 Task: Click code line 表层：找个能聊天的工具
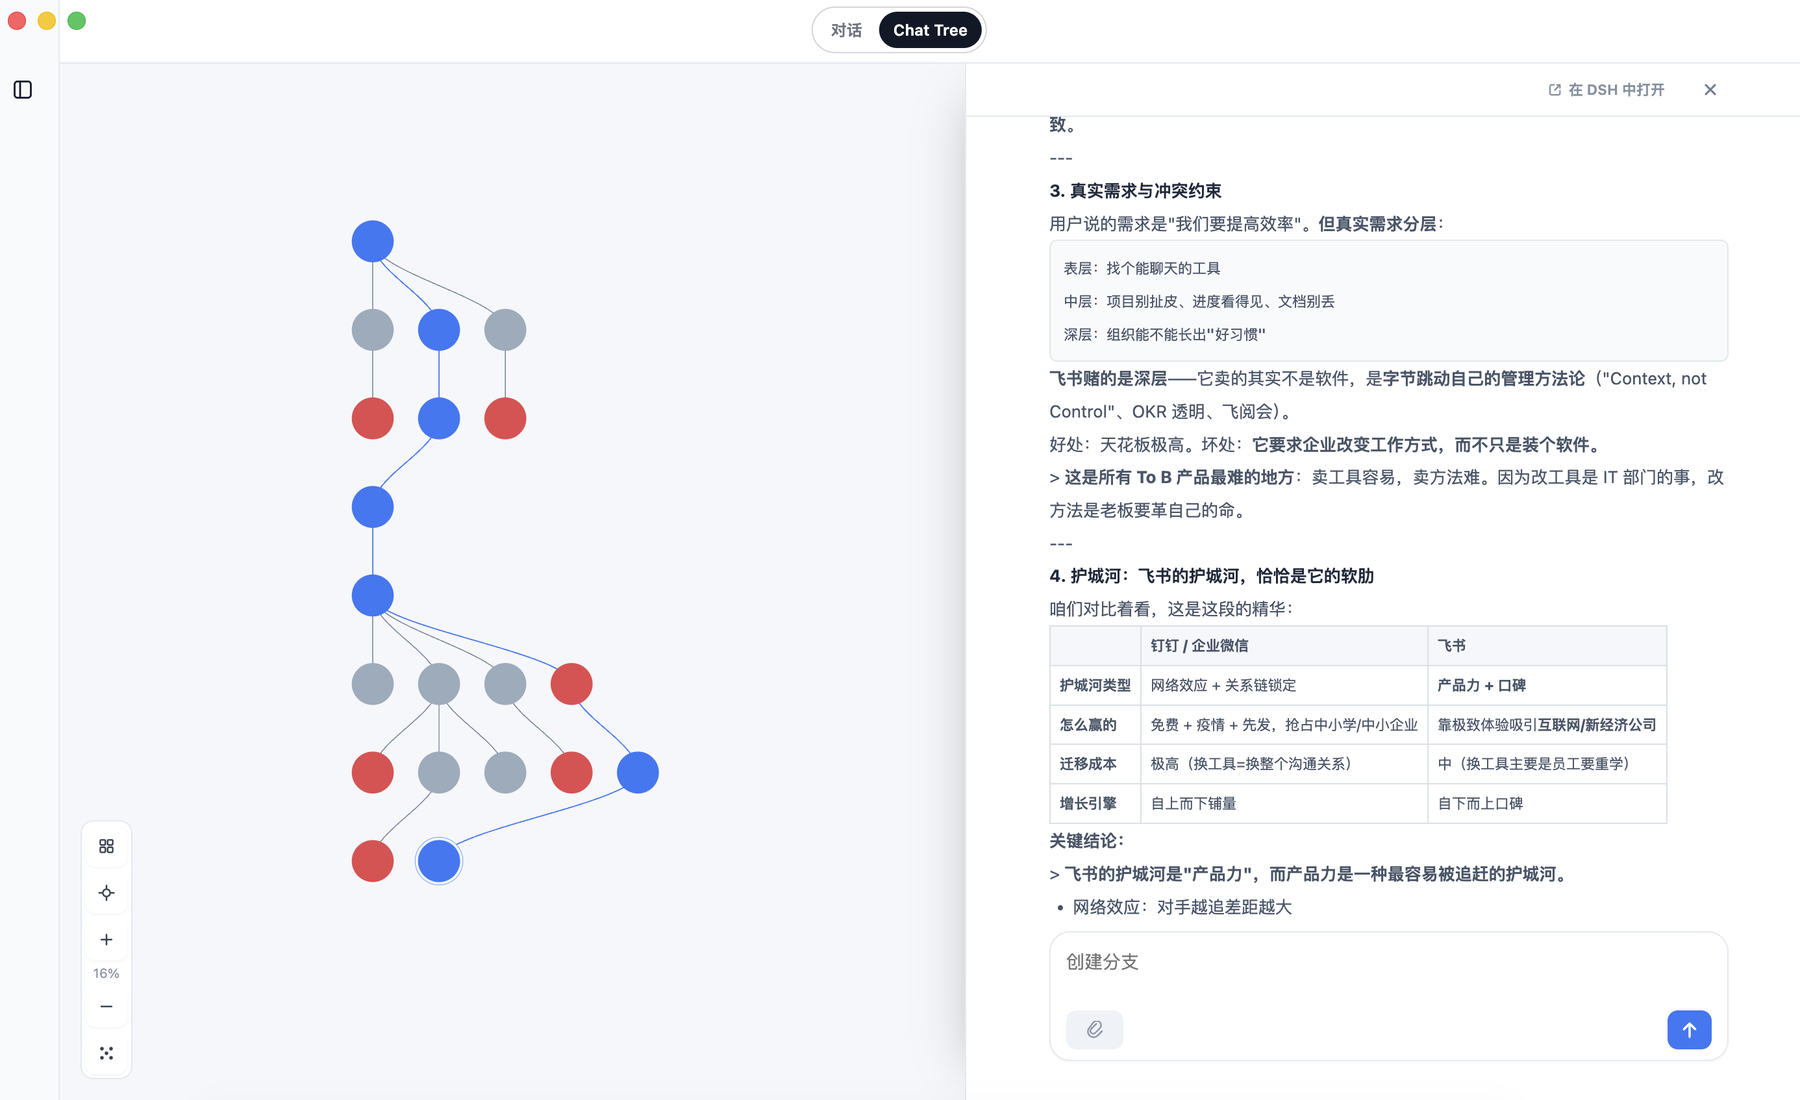click(1141, 268)
